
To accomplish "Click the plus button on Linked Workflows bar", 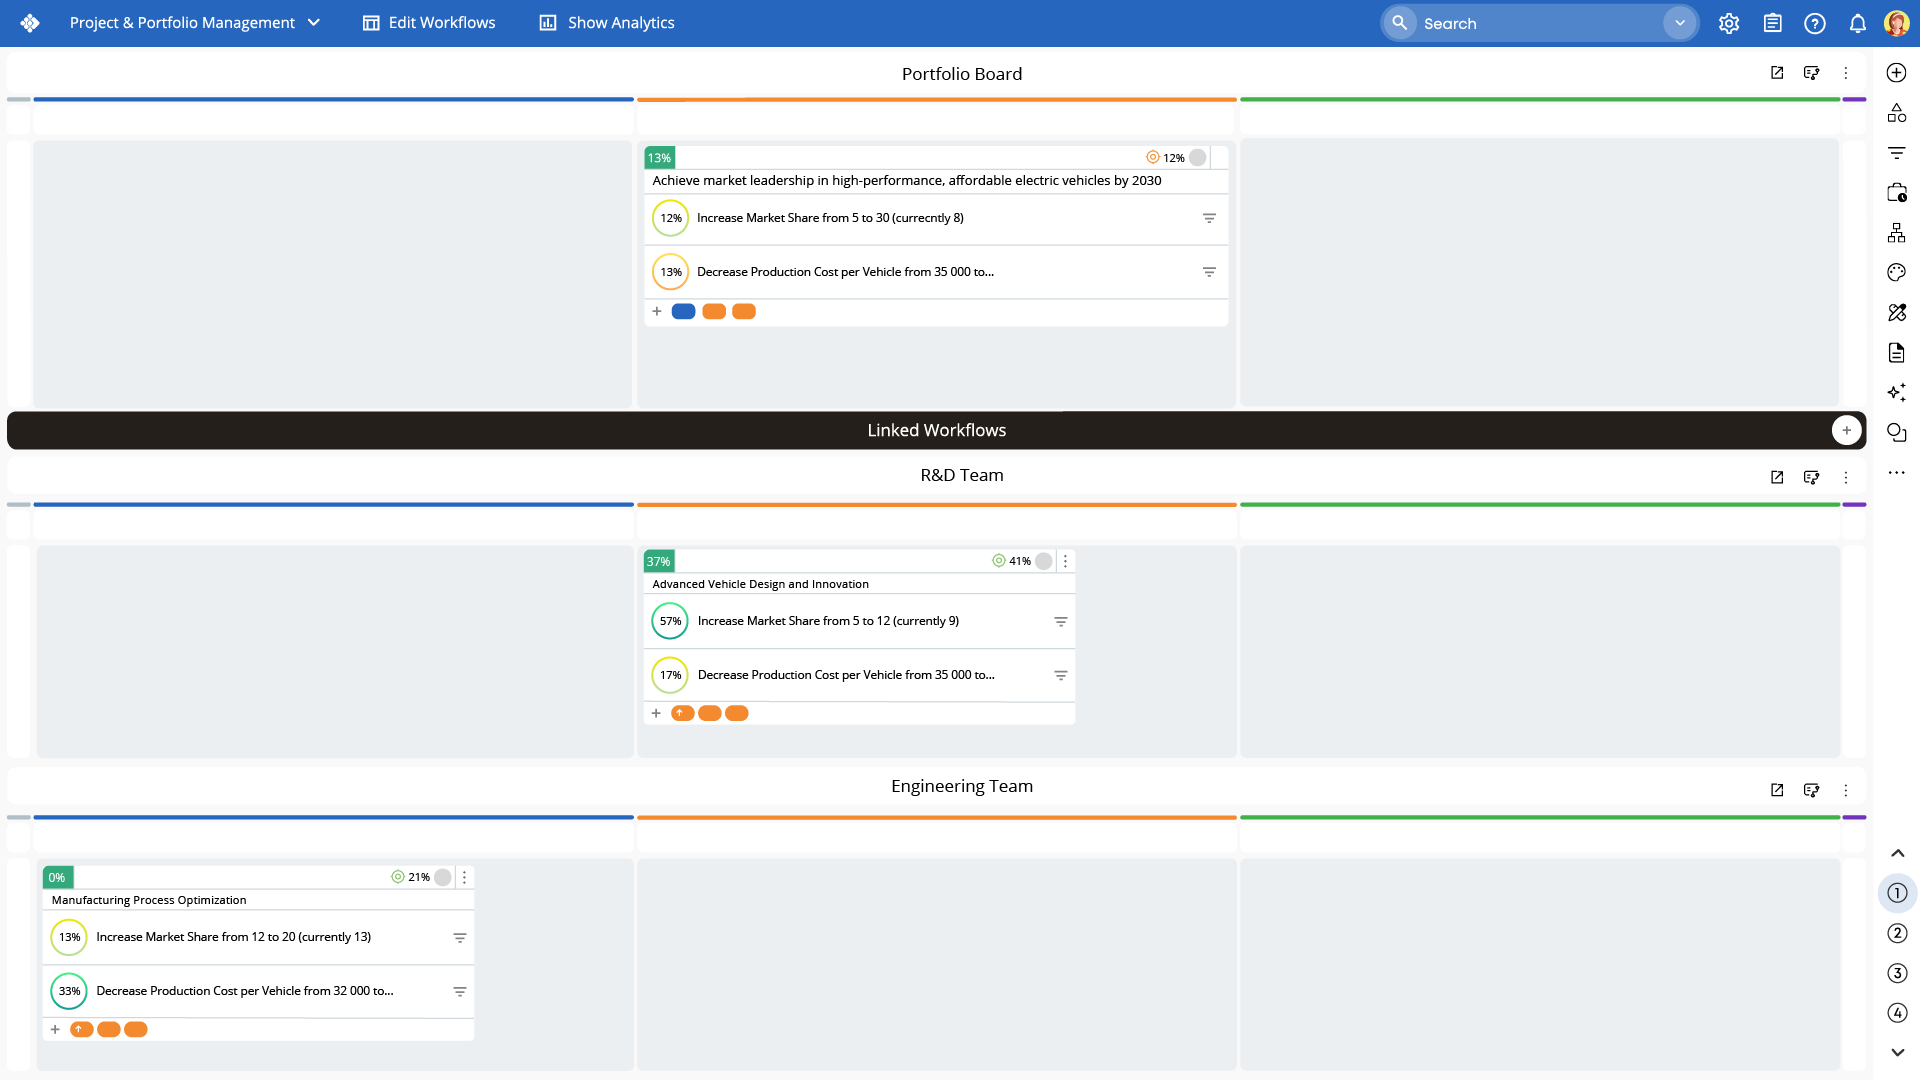I will [1846, 429].
